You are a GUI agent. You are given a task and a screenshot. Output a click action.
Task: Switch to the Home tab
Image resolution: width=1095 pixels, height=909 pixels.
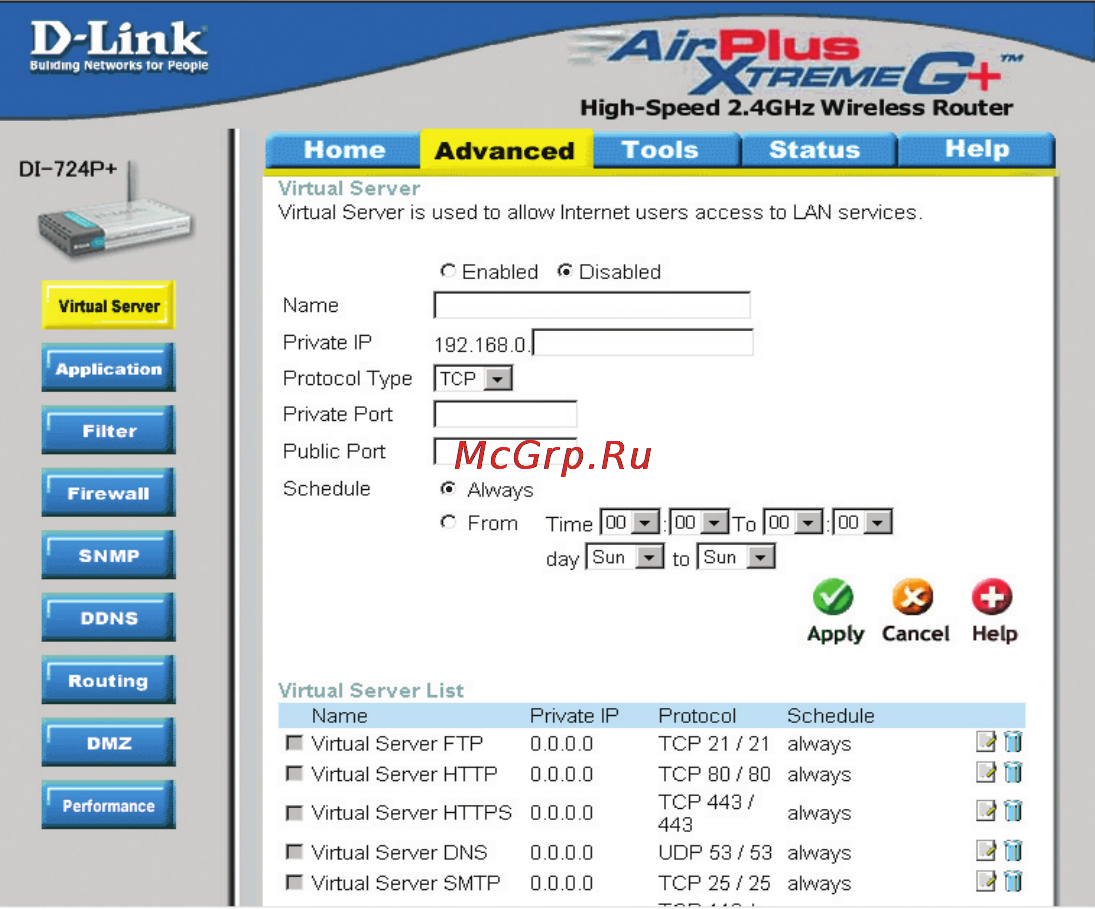pos(344,149)
